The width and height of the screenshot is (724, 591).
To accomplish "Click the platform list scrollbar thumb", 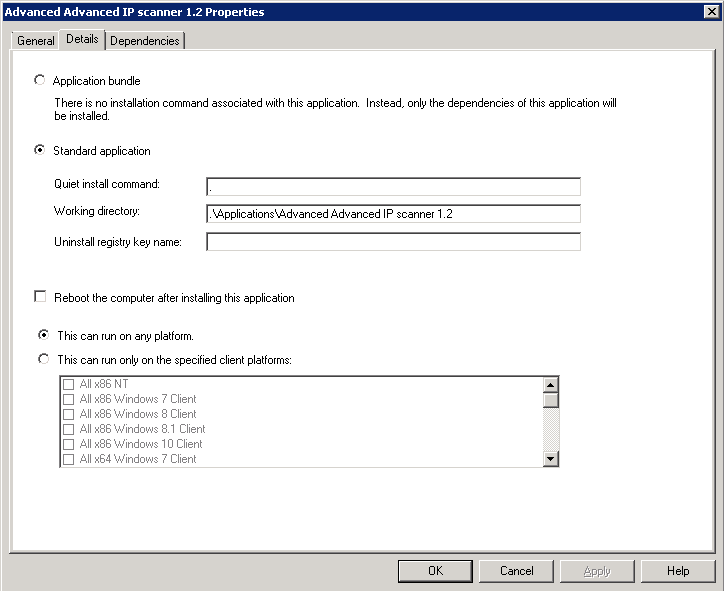I will [550, 400].
